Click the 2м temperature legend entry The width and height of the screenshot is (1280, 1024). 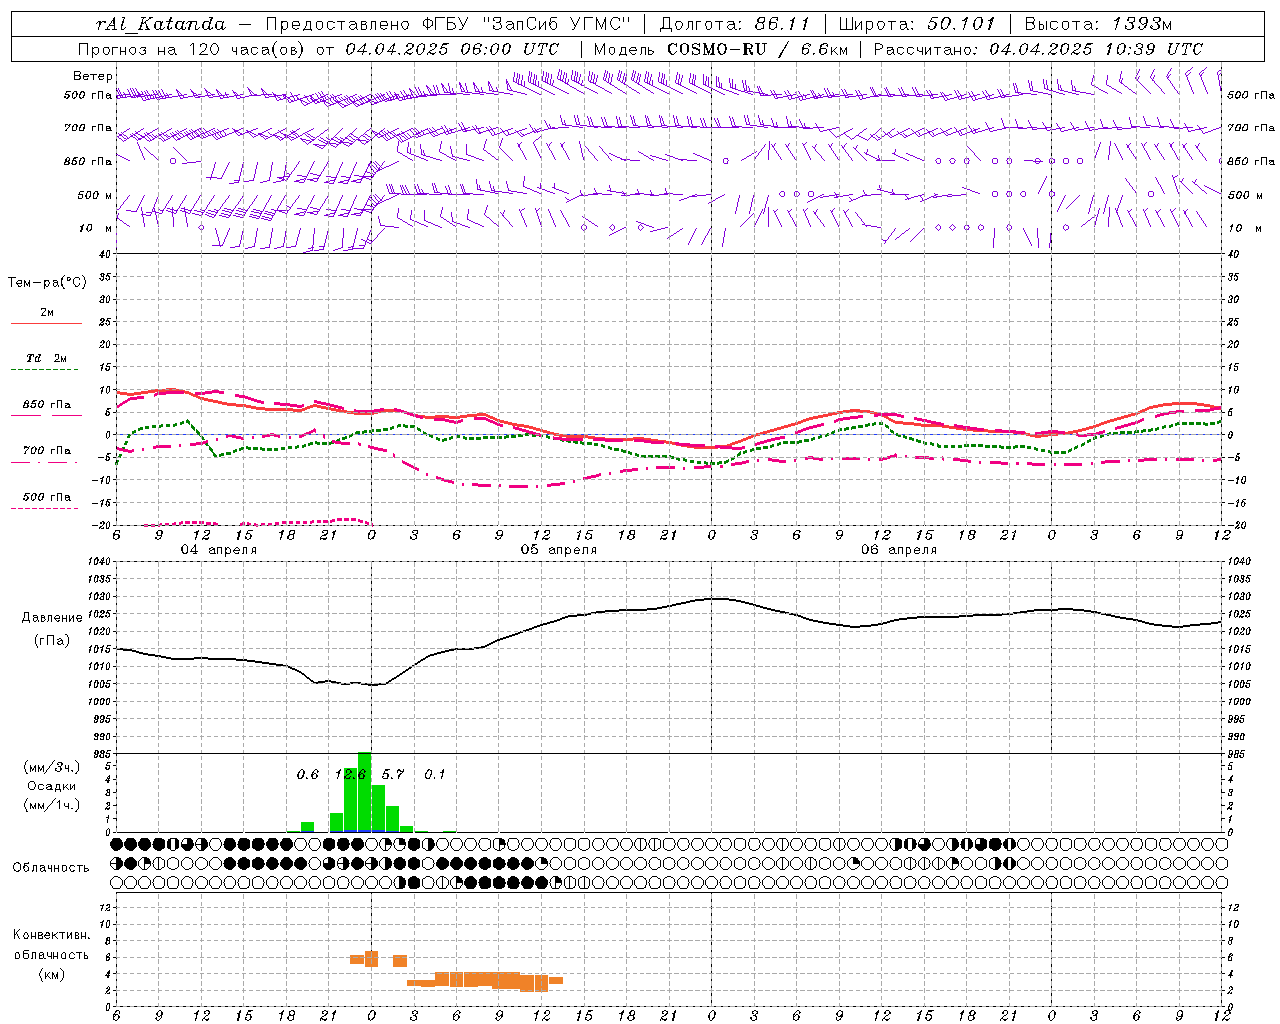click(47, 313)
